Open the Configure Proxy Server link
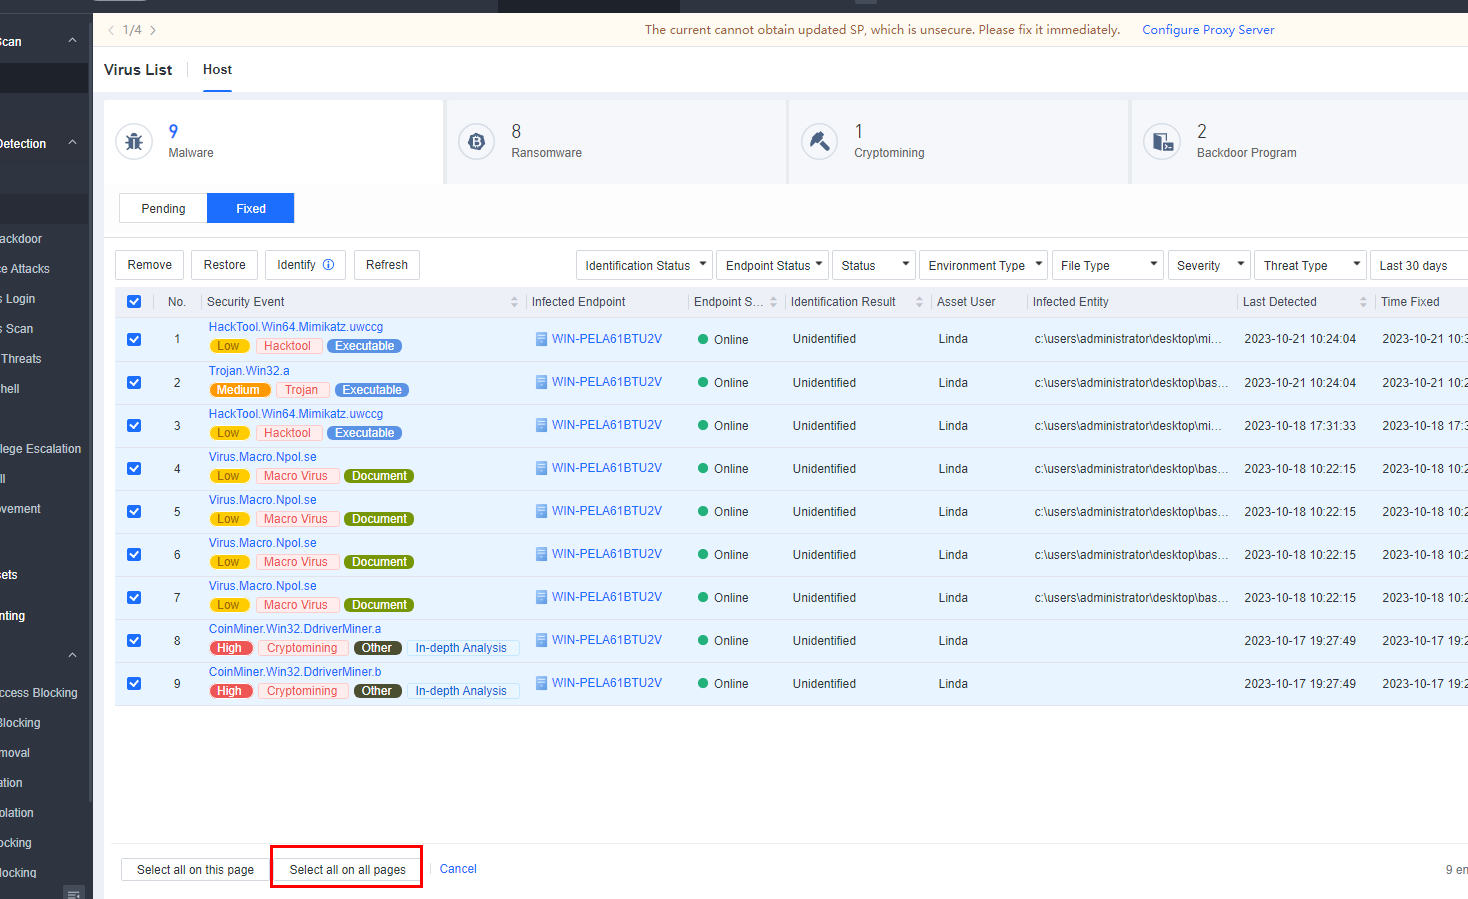 coord(1208,30)
